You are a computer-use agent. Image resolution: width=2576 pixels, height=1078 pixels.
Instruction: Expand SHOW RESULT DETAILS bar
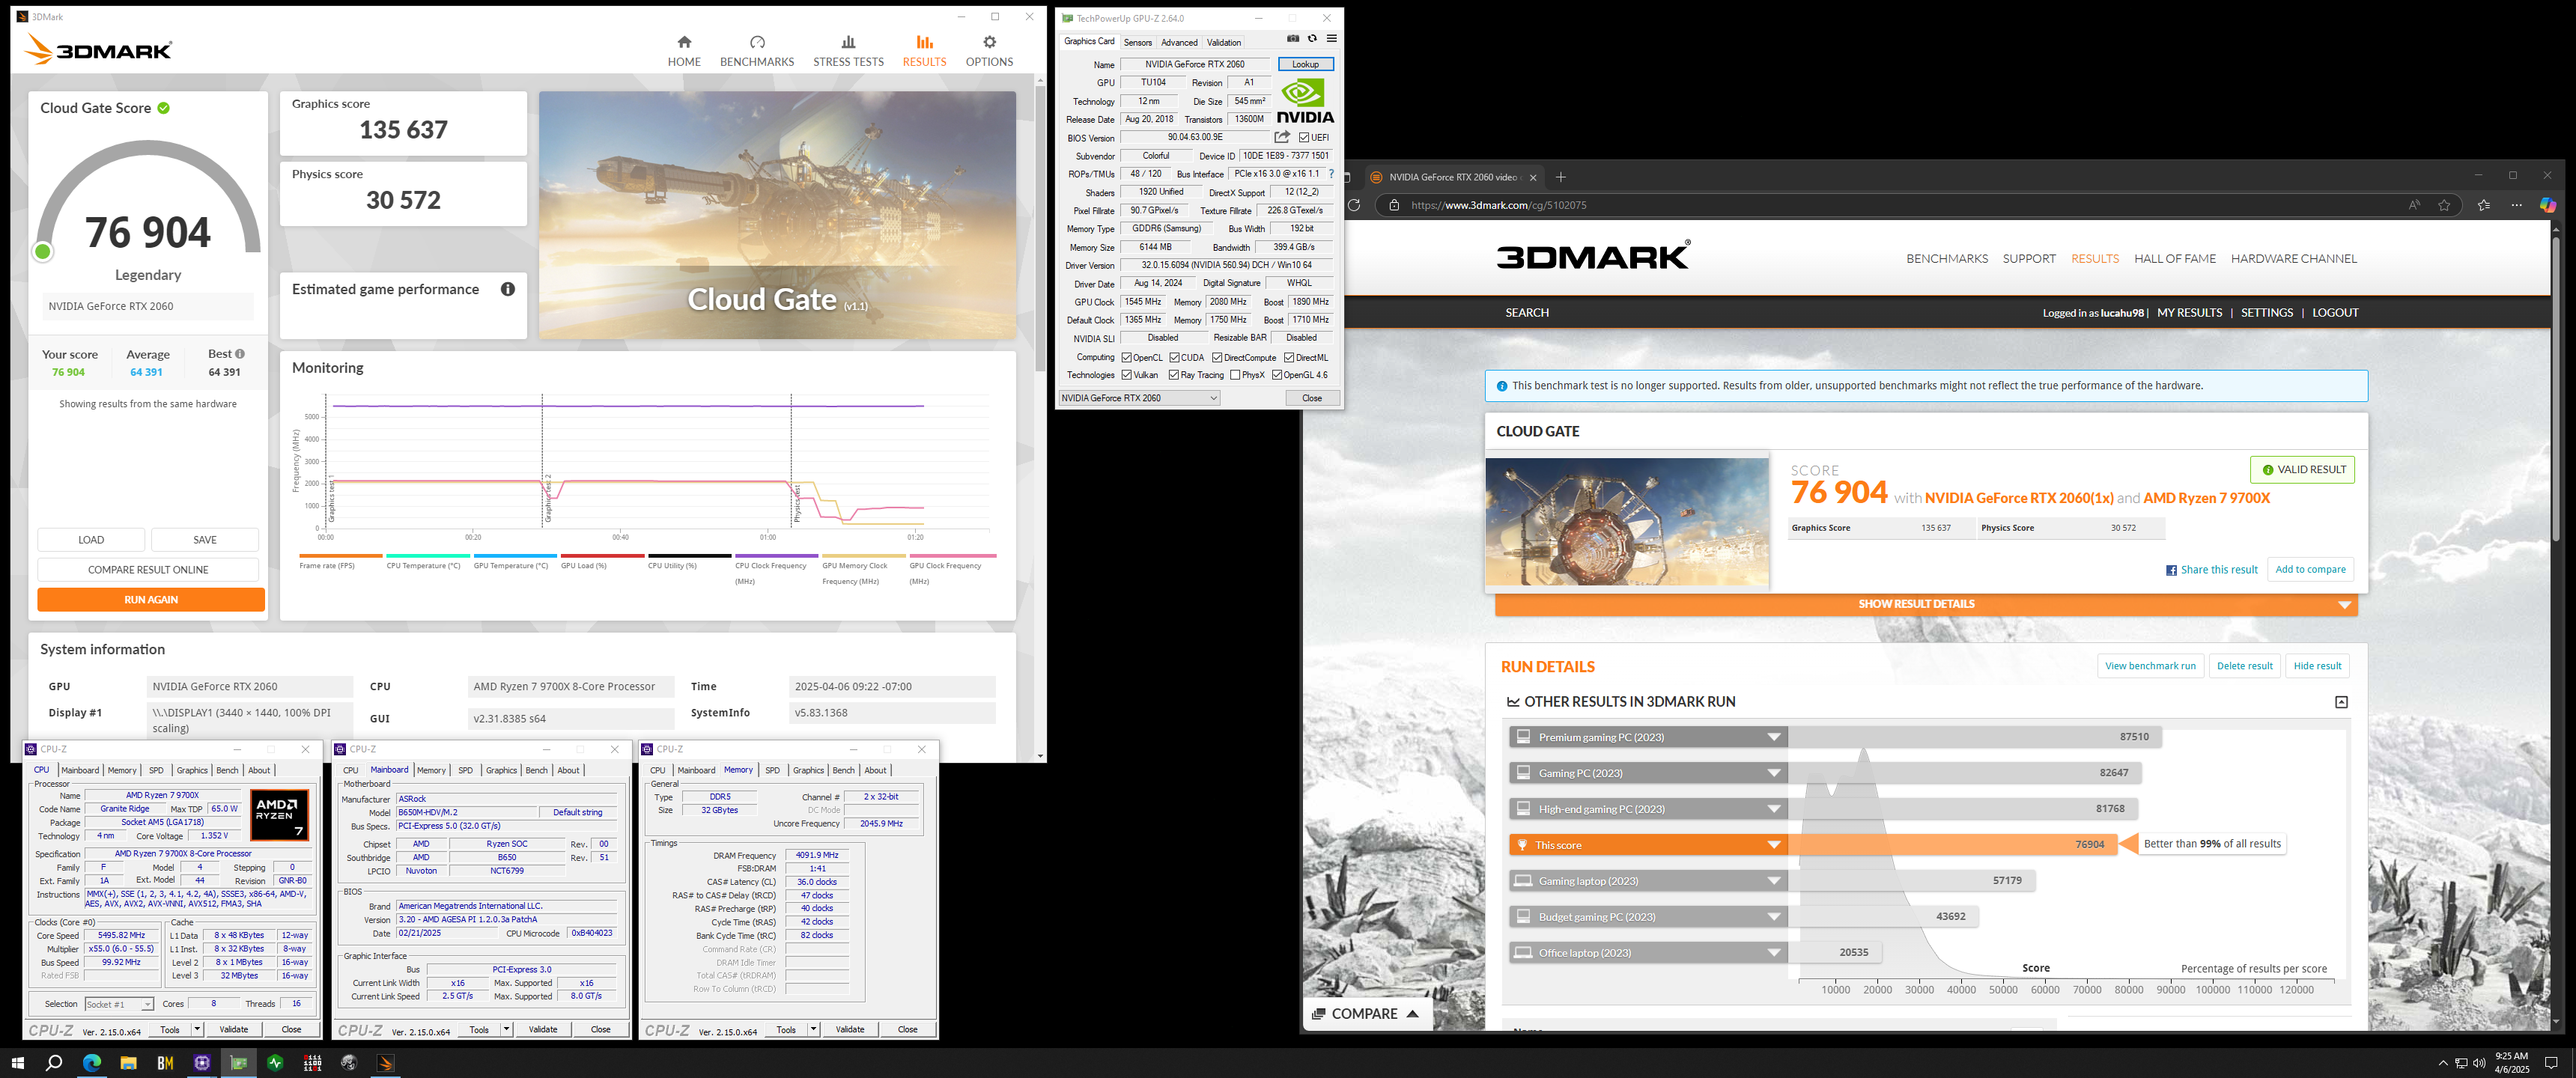(1926, 604)
